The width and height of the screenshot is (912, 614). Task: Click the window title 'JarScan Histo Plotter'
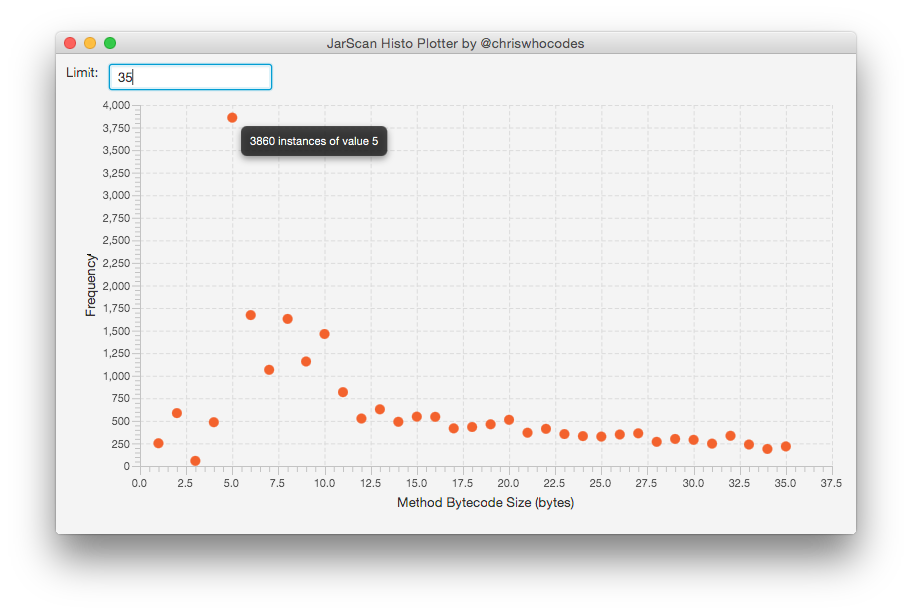(x=392, y=44)
